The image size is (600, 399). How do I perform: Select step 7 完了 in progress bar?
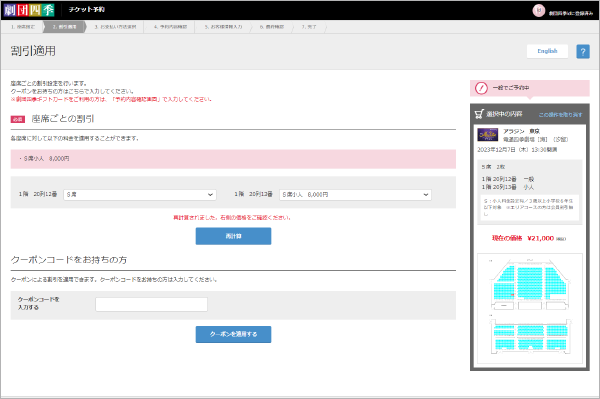[309, 27]
